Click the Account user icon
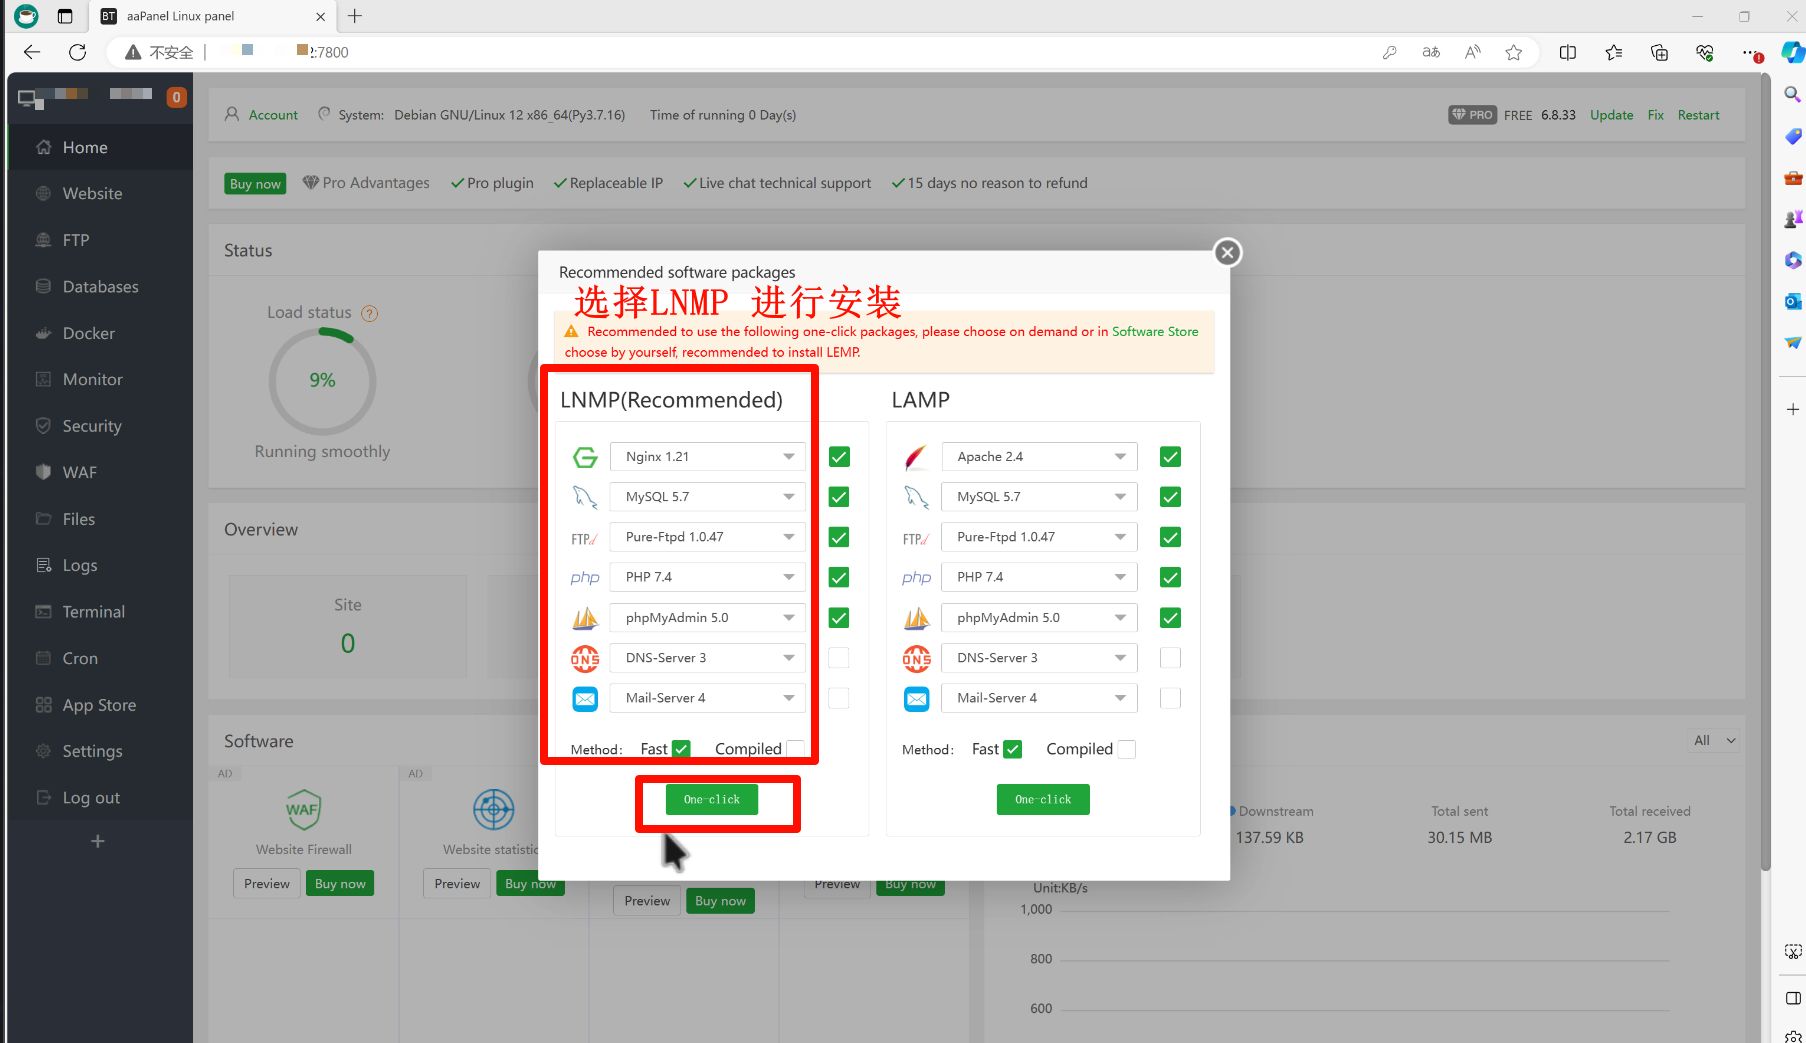This screenshot has width=1806, height=1043. [232, 115]
